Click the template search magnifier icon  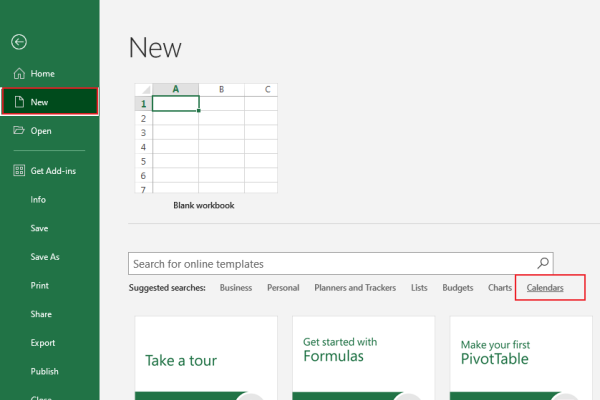click(x=543, y=264)
